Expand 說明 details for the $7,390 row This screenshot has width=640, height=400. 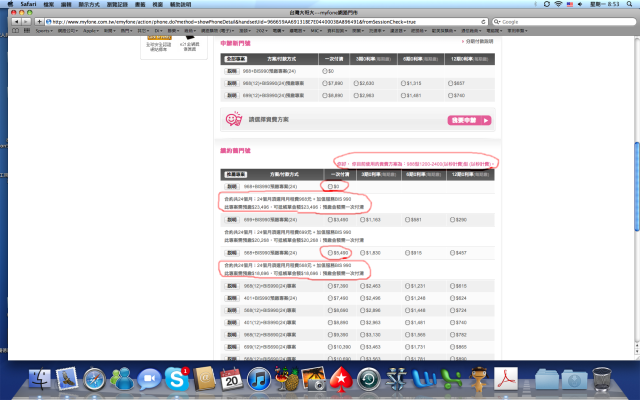coord(232,286)
